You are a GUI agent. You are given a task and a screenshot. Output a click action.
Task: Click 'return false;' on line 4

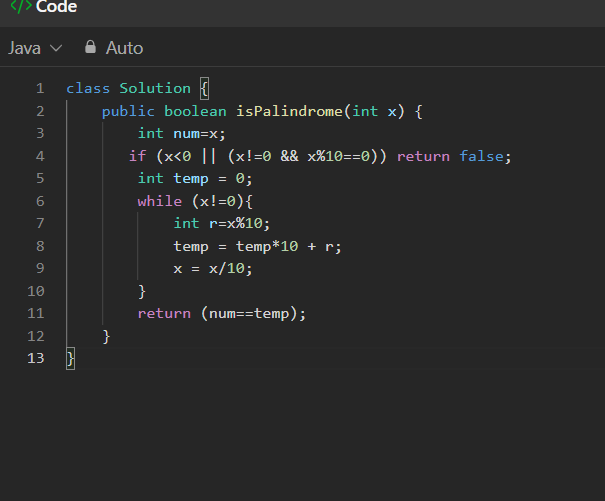pyautogui.click(x=454, y=156)
